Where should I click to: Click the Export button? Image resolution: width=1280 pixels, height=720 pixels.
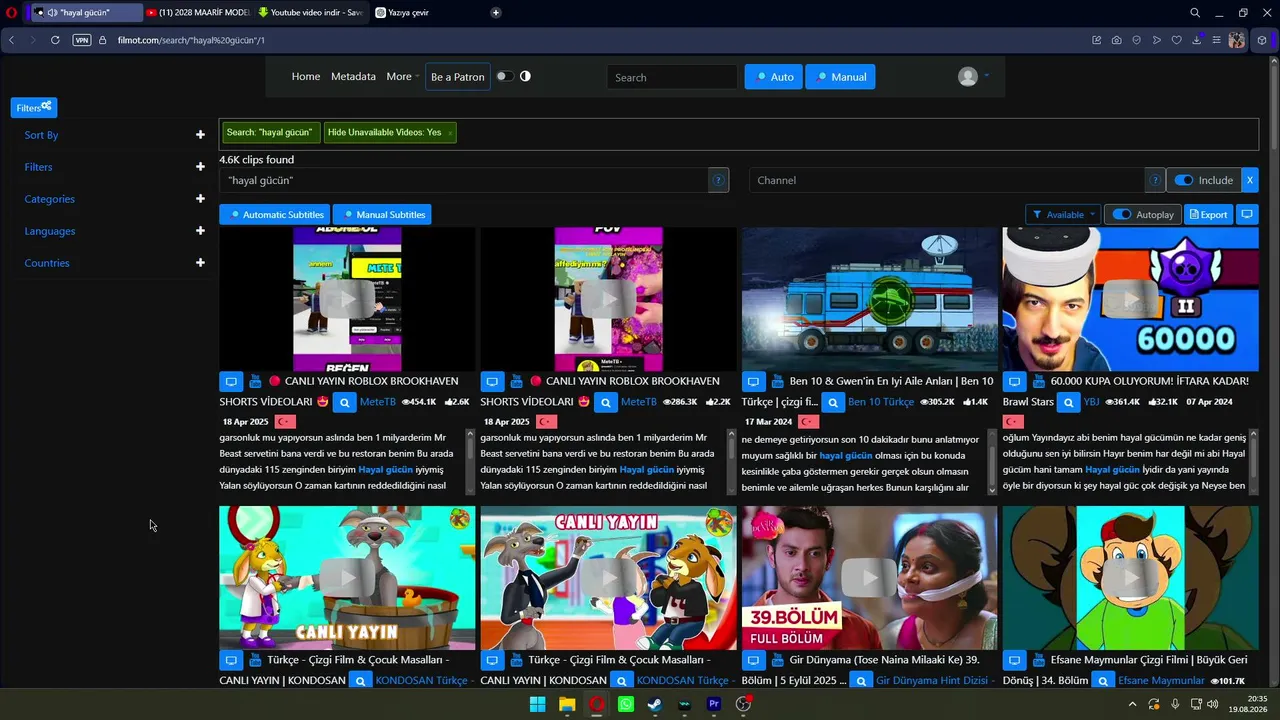[x=1208, y=214]
